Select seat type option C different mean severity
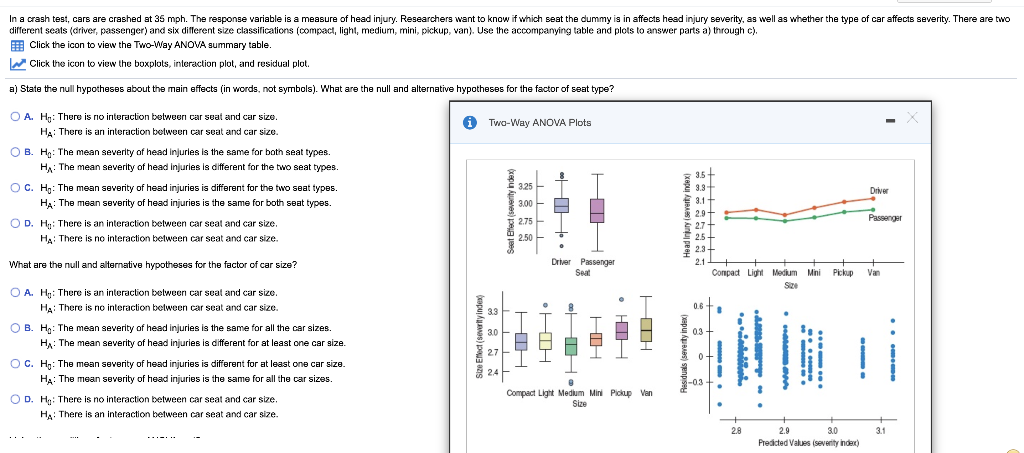The width and height of the screenshot is (1024, 453). click(x=16, y=188)
